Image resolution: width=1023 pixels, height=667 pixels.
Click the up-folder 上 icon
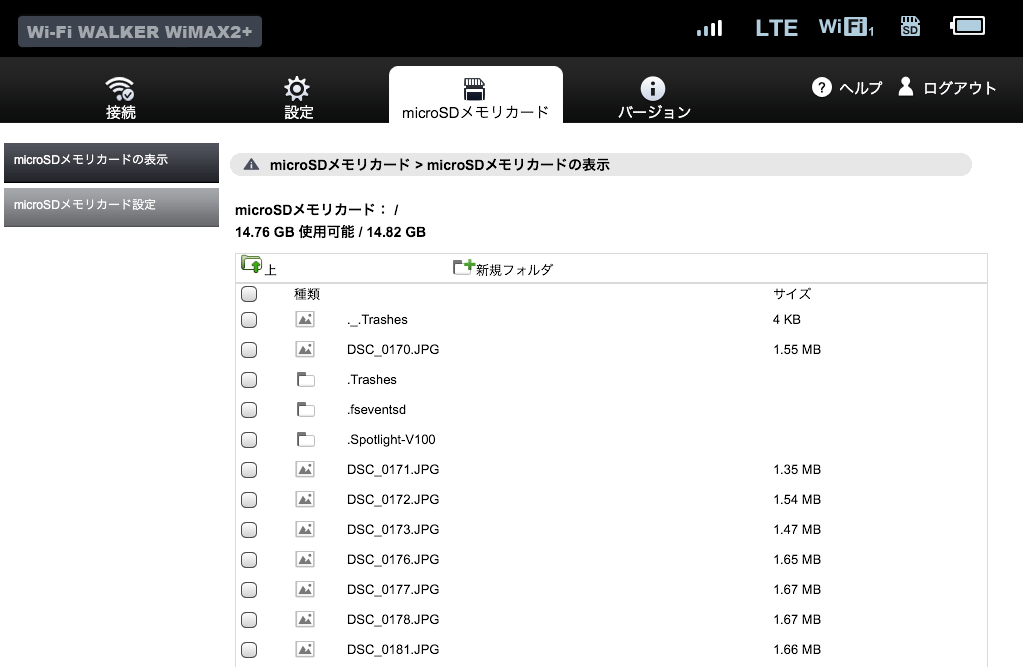[x=251, y=265]
